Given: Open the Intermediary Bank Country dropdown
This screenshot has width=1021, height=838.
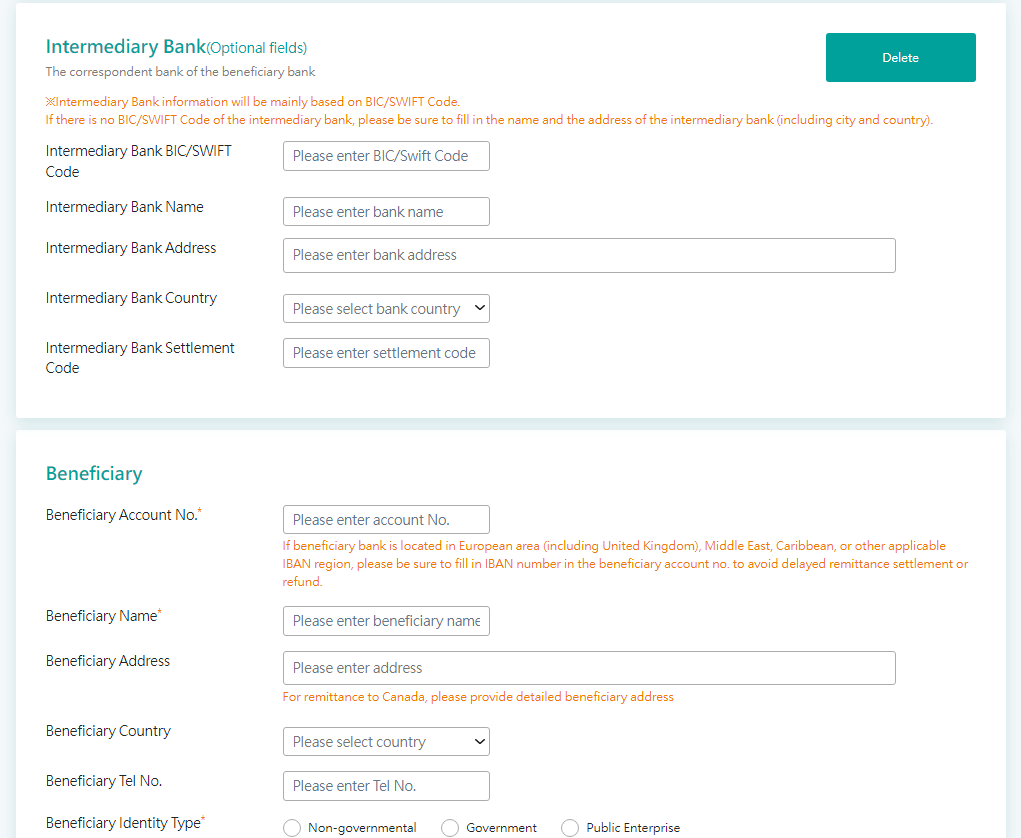Looking at the screenshot, I should point(386,309).
